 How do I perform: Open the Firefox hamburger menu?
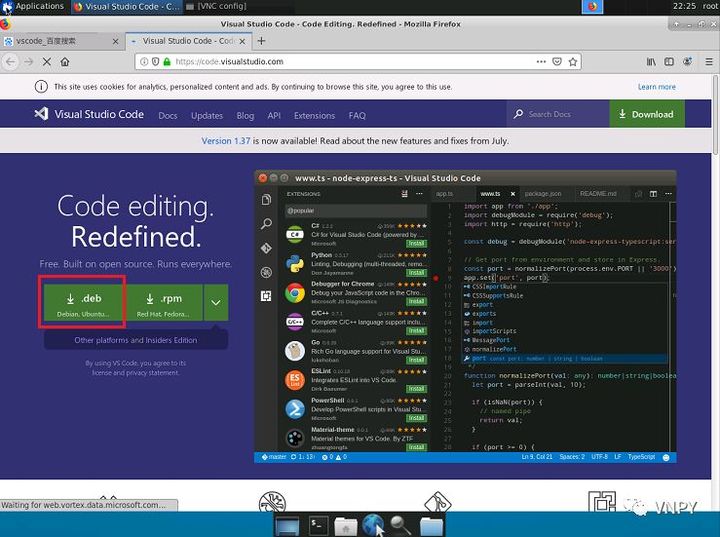(709, 62)
